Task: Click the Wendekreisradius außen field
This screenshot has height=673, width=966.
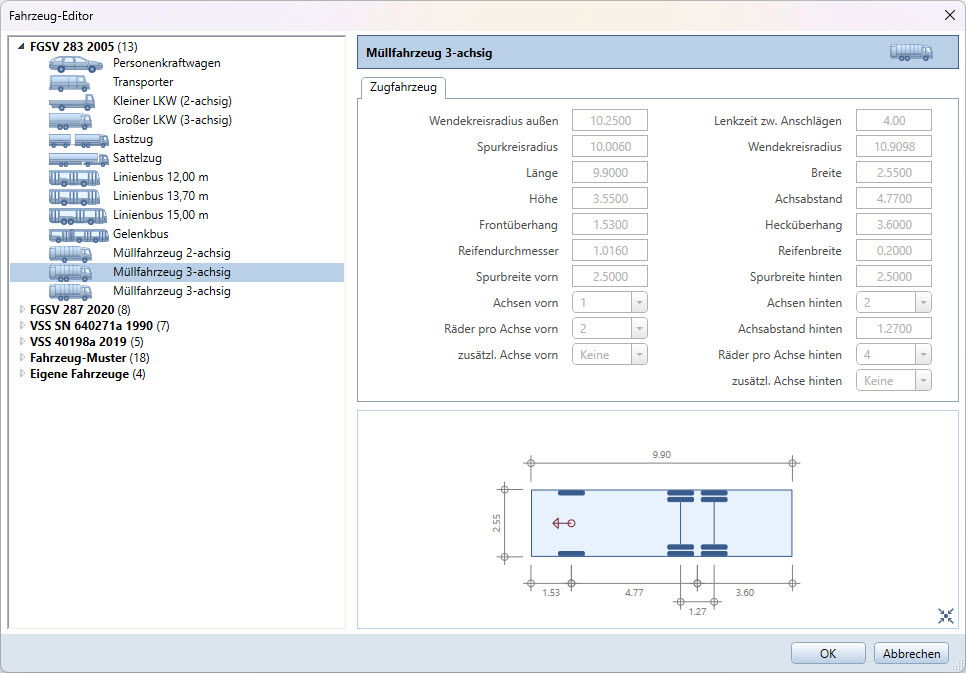Action: point(610,120)
